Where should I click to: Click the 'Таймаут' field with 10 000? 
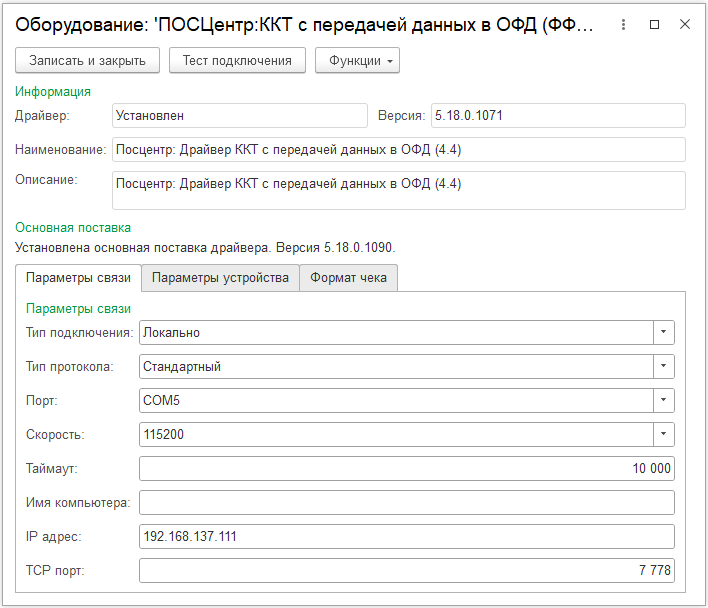(407, 468)
